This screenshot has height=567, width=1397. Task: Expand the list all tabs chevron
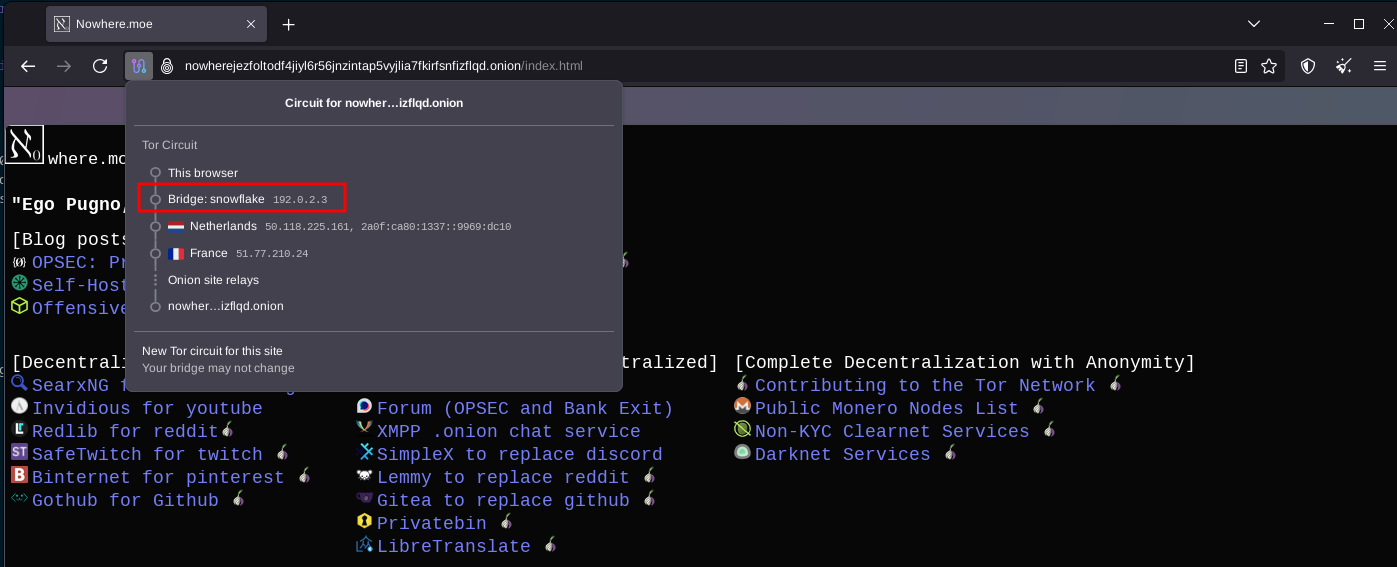pyautogui.click(x=1254, y=23)
